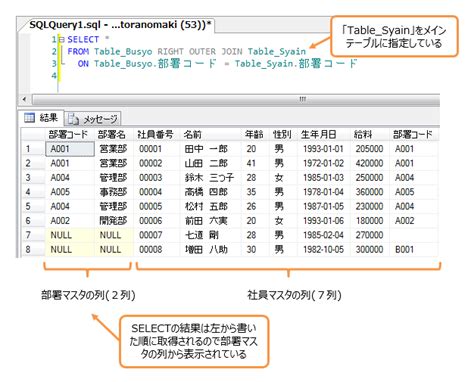Image resolution: width=474 pixels, height=382 pixels.
Task: Click the name cell 高橋 四郎
Action: pos(211,192)
